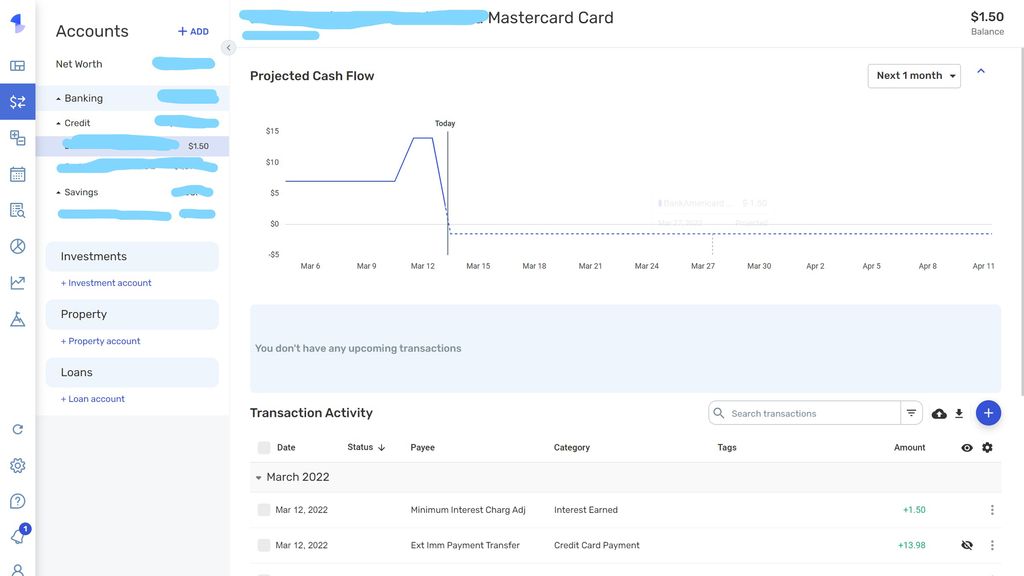Select the Calendar icon in the sidebar

(17, 173)
